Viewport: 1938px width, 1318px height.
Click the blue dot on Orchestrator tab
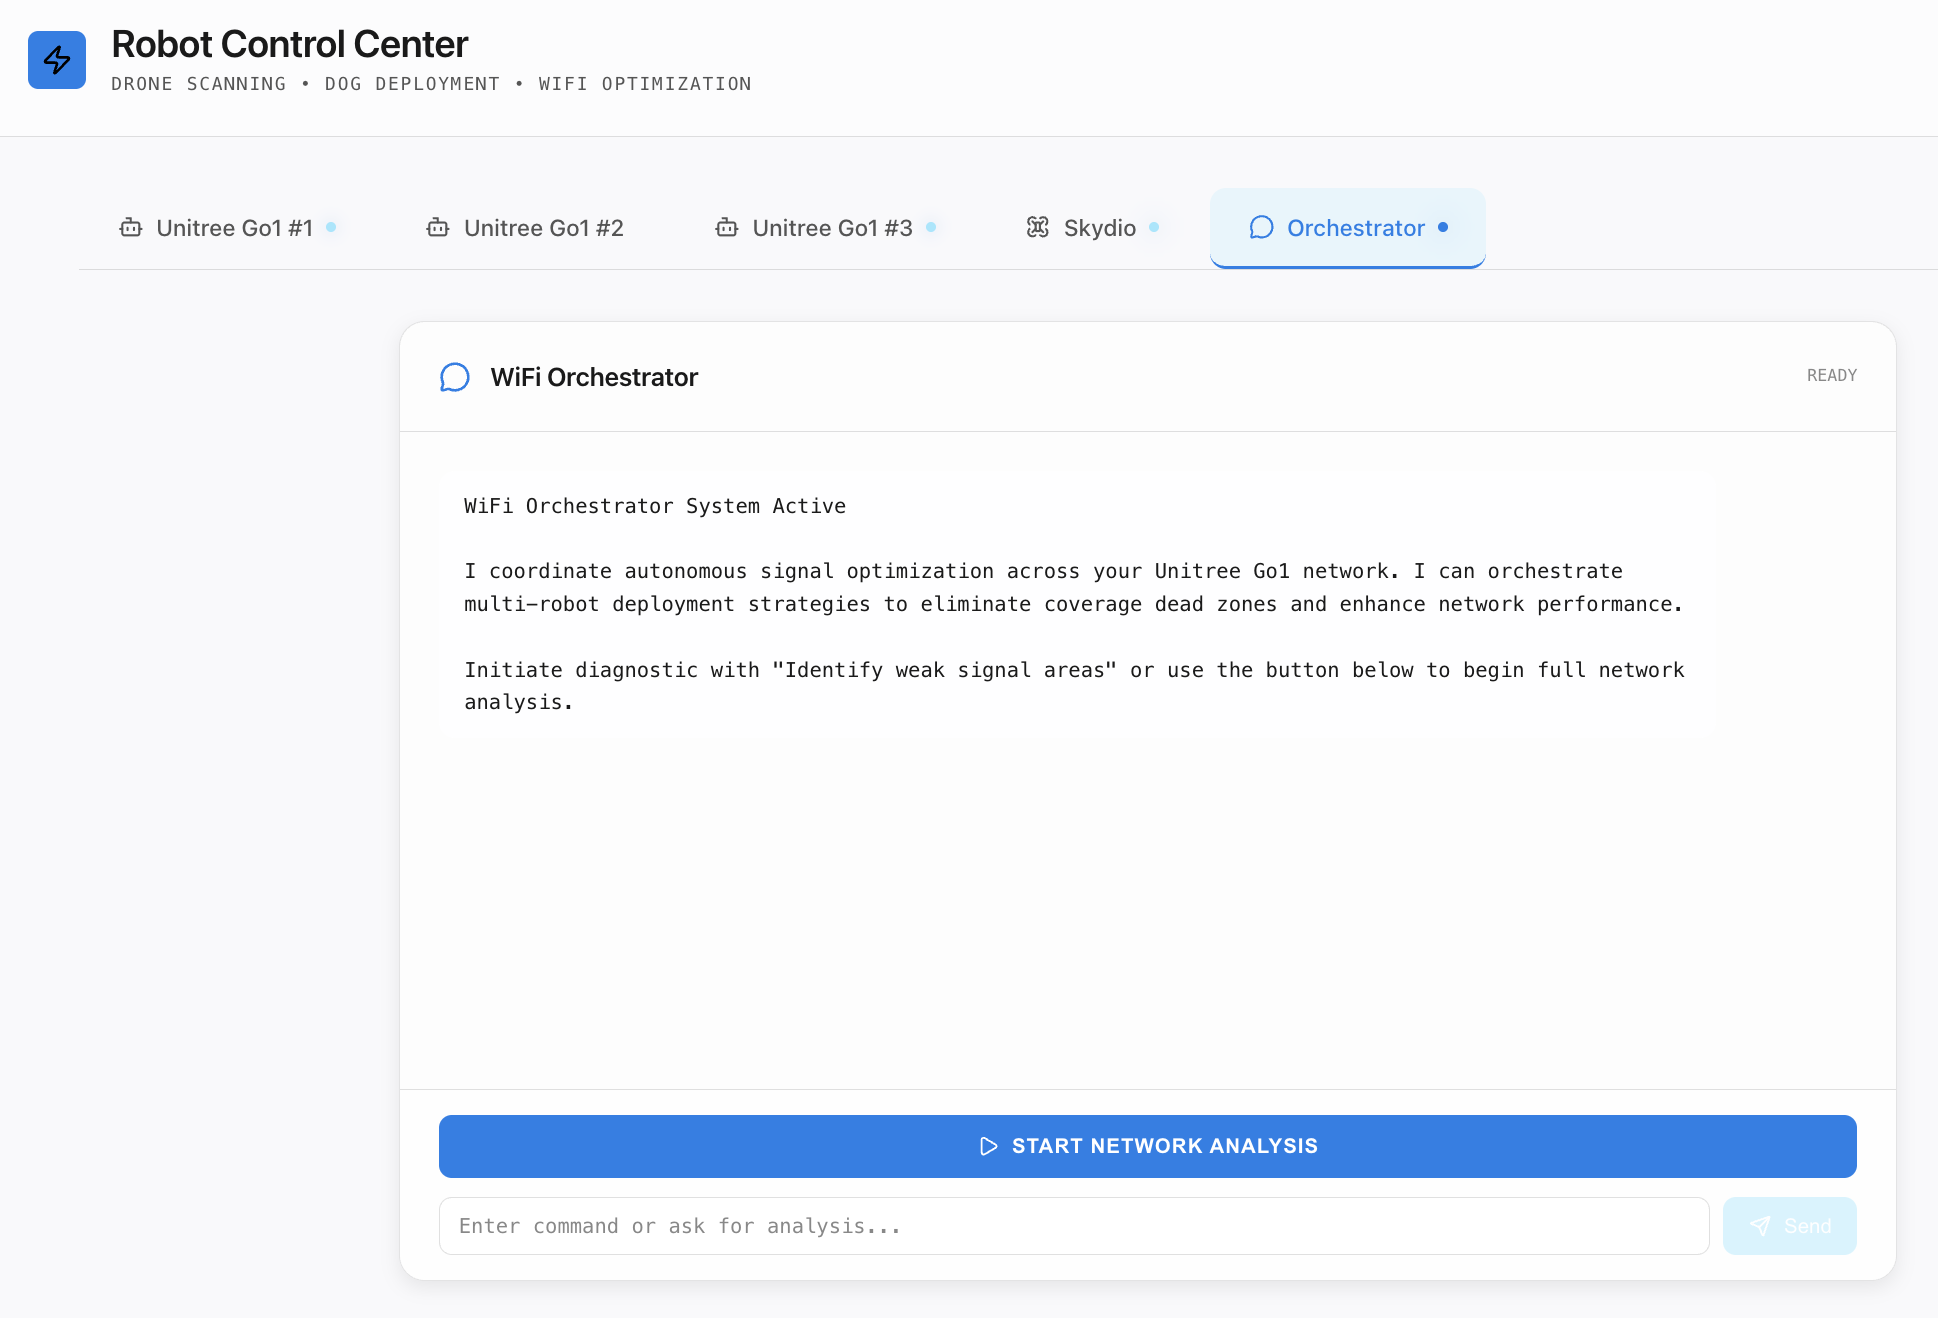click(x=1443, y=227)
